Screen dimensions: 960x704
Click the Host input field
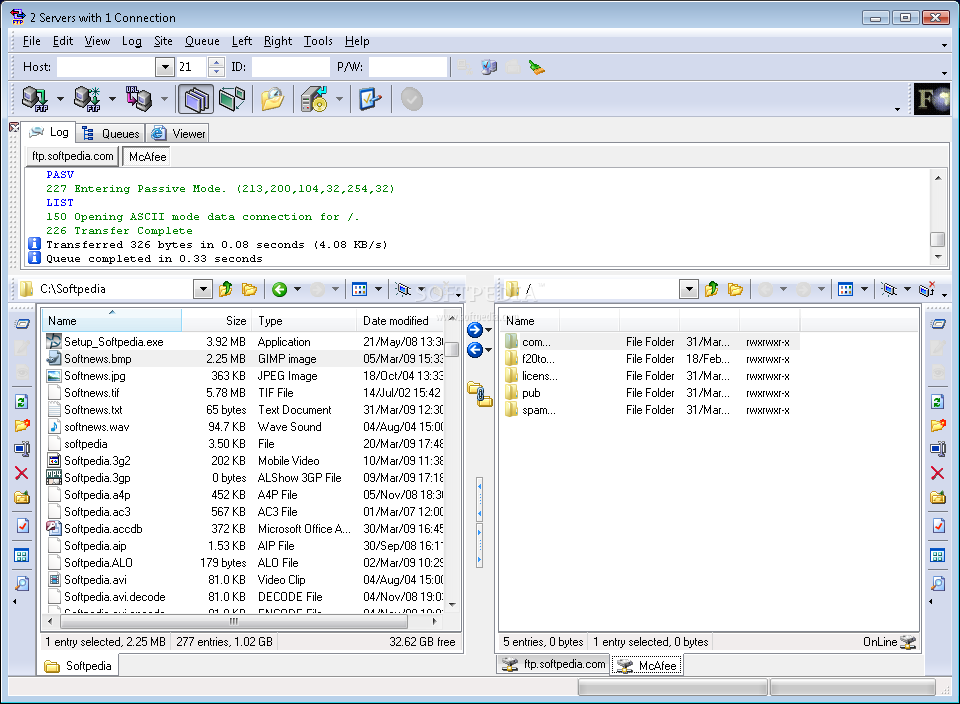click(x=106, y=67)
